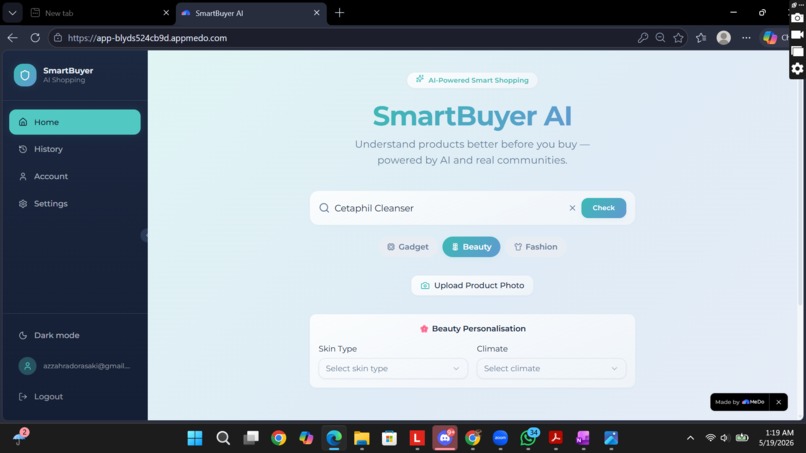Select the Gadget category

click(x=408, y=247)
